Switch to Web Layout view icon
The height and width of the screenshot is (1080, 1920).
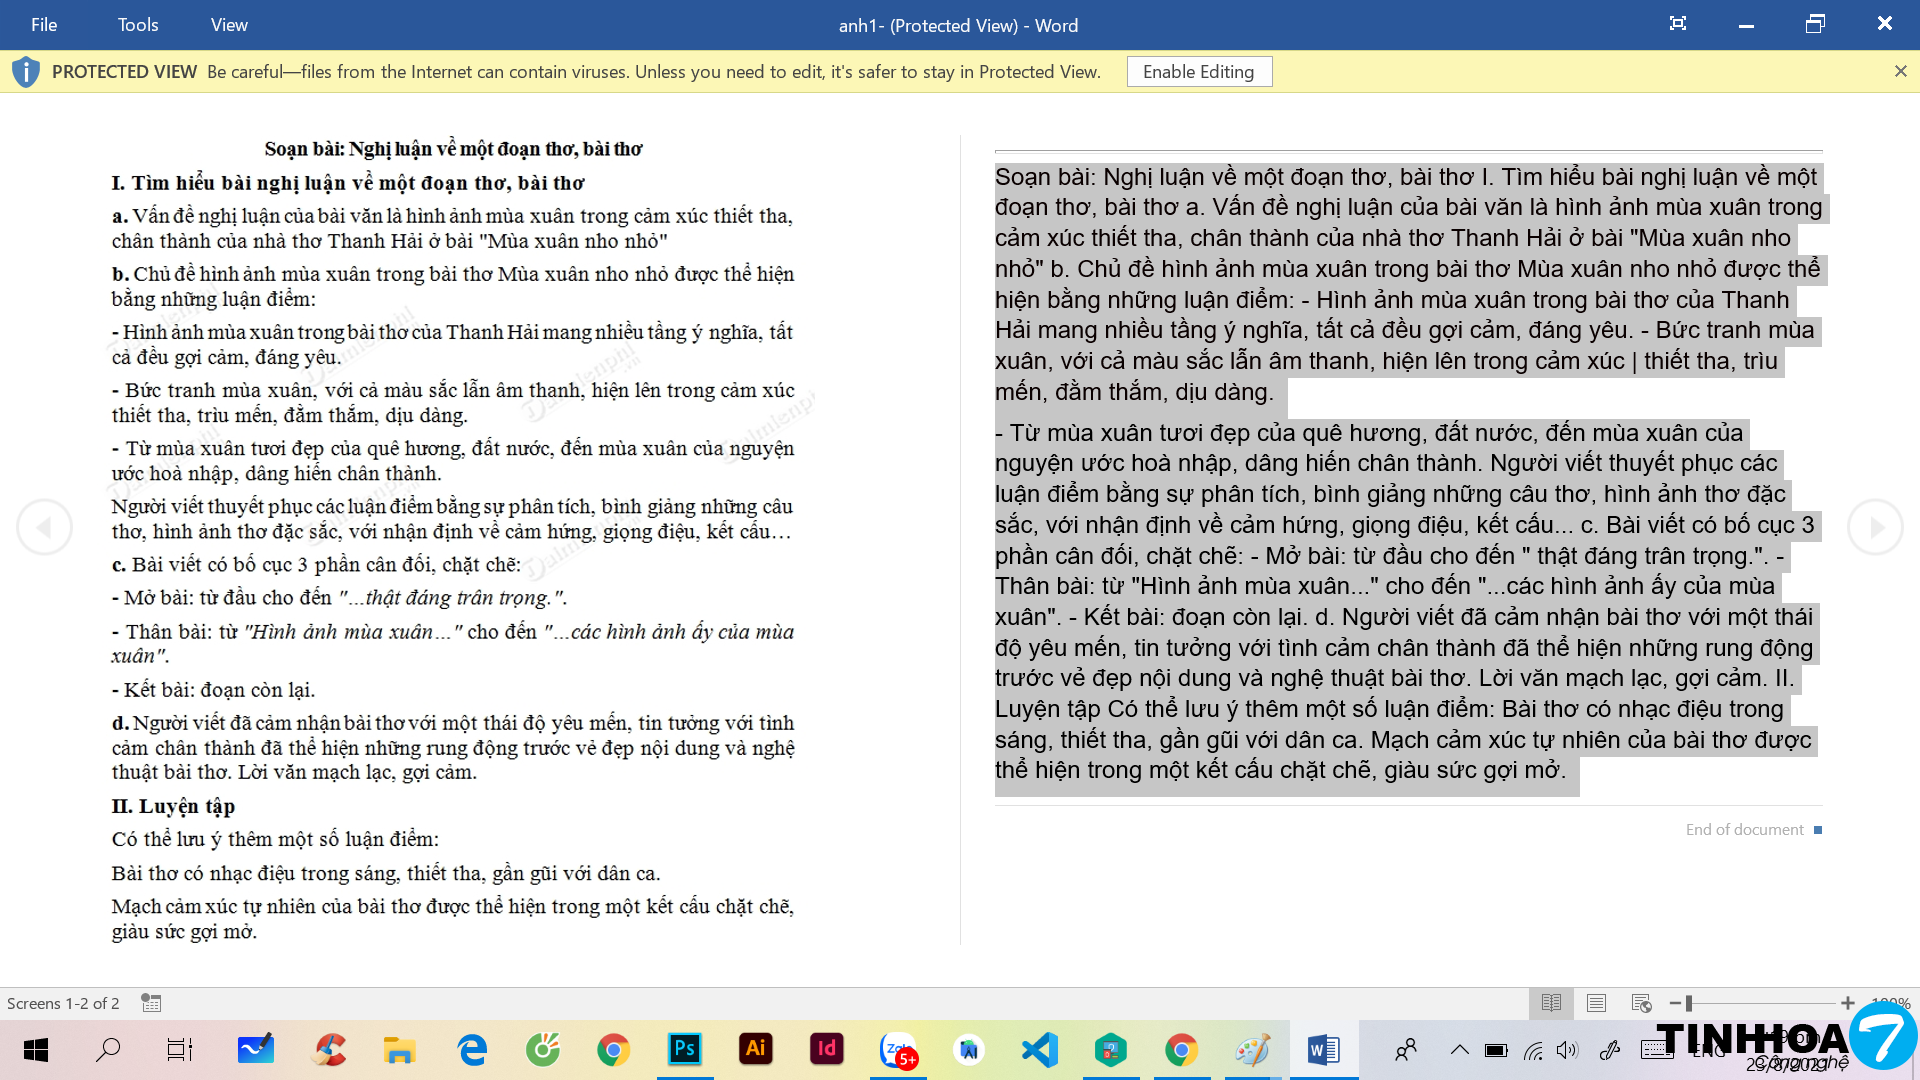(1641, 1003)
